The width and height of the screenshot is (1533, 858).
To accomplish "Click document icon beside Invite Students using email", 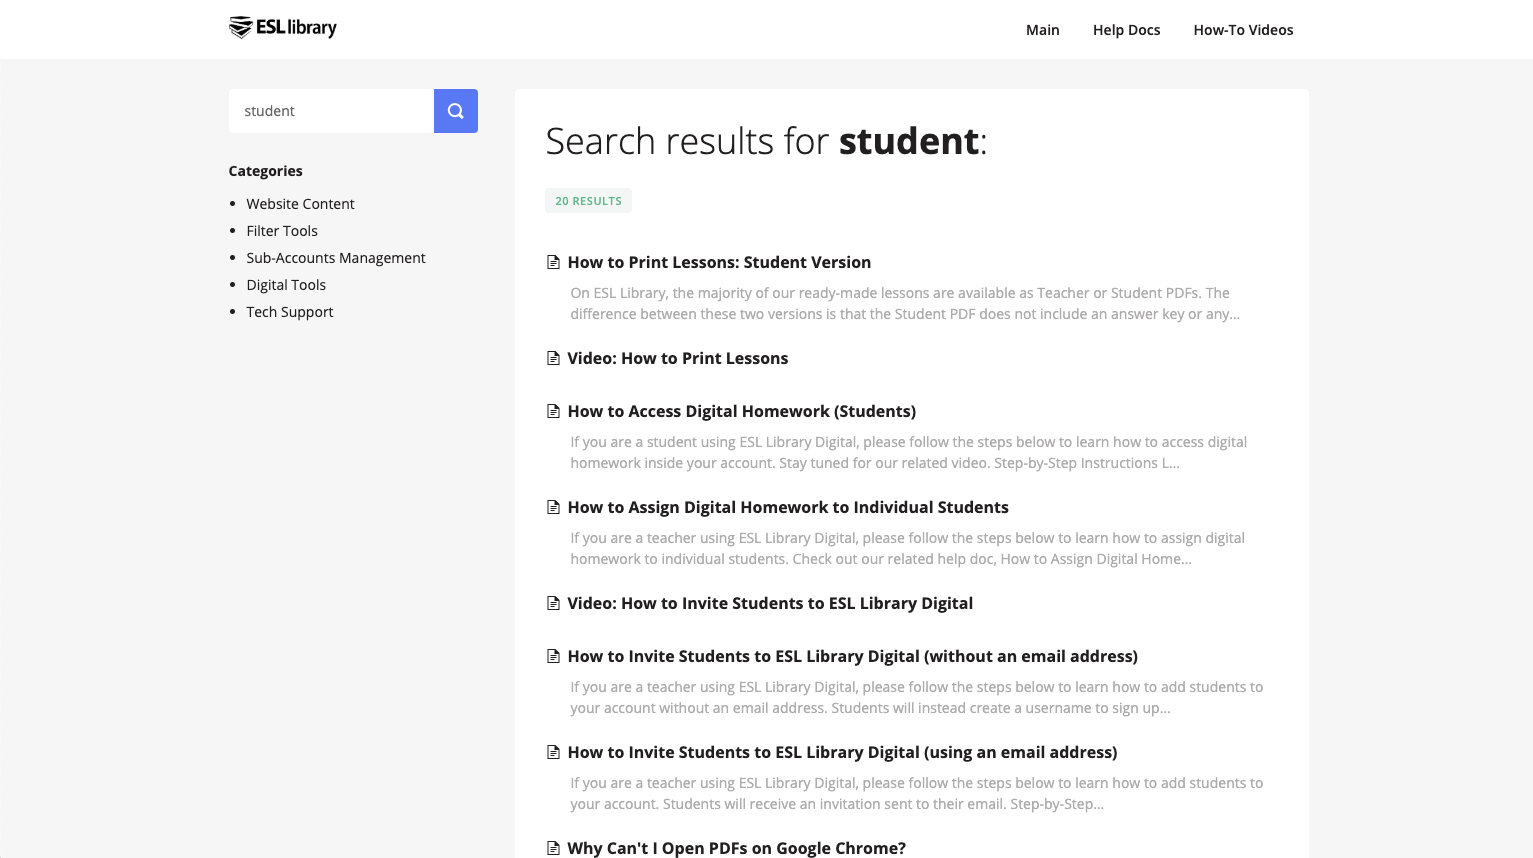I will (x=553, y=752).
